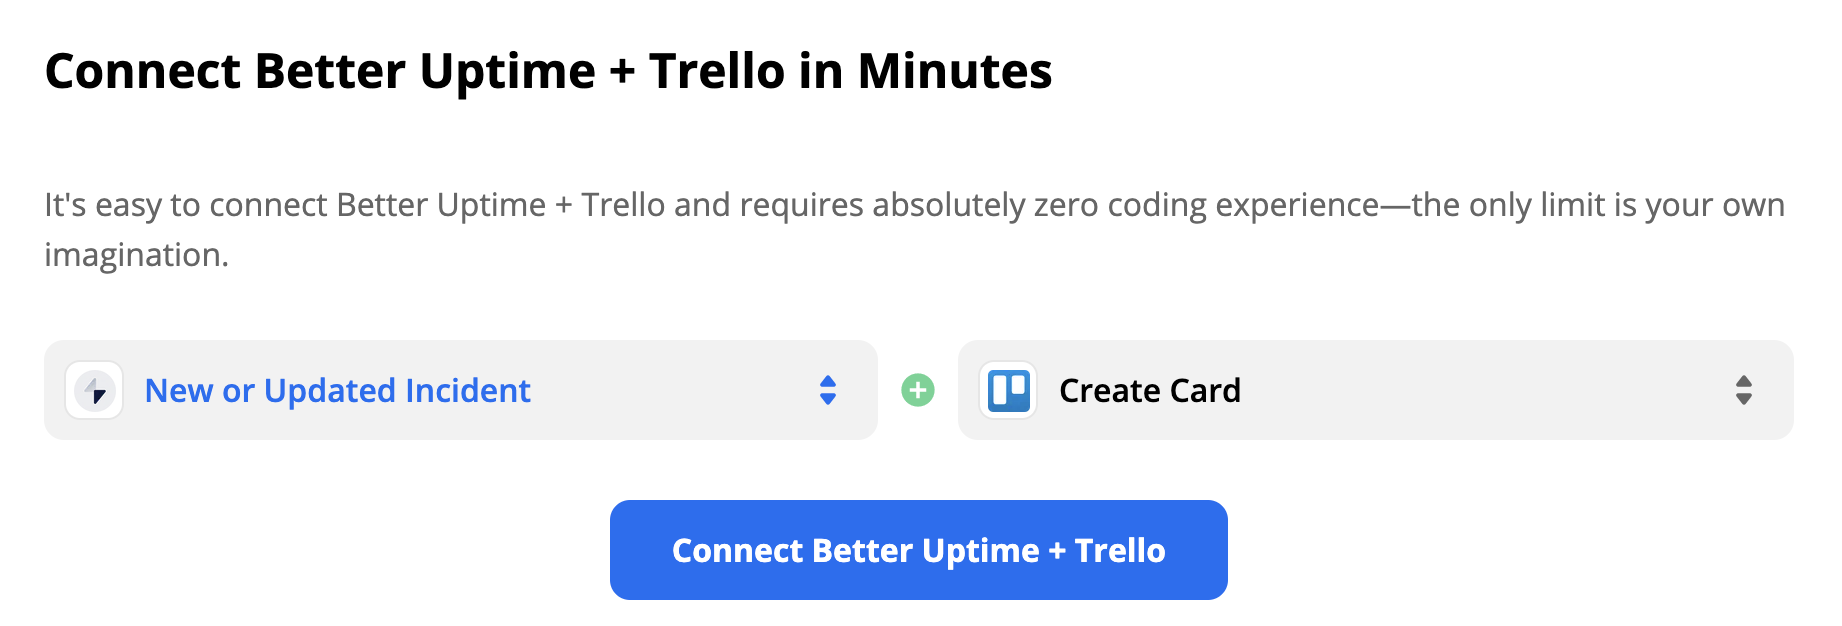Click the Trello logo icon
Viewport: 1842px width, 626px height.
point(1008,390)
